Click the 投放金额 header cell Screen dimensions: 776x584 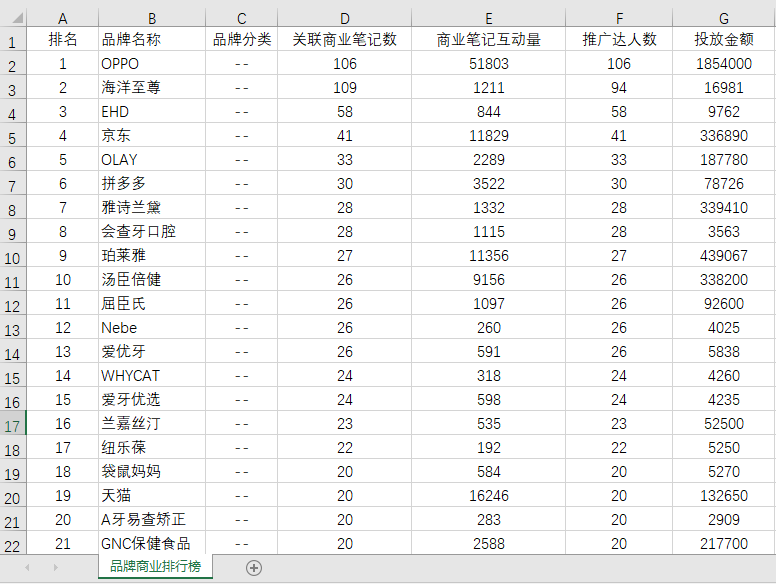coord(724,39)
